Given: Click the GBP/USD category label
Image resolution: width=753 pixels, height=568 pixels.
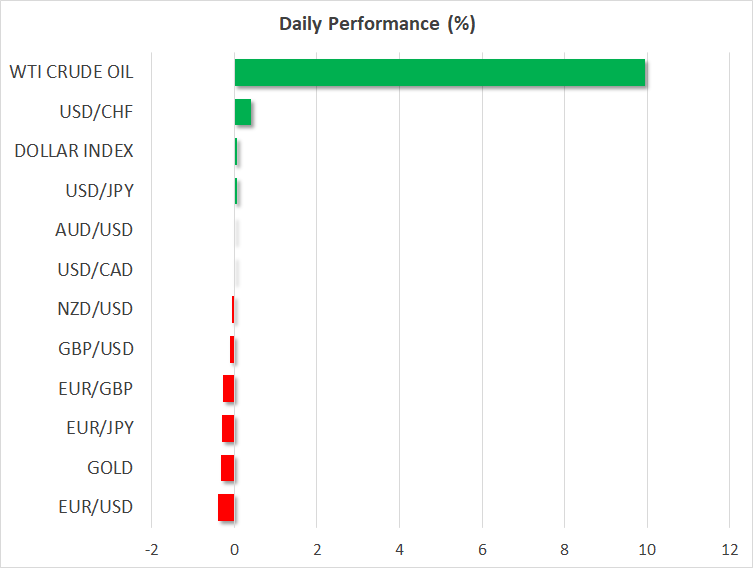Looking at the screenshot, I should 96,349.
